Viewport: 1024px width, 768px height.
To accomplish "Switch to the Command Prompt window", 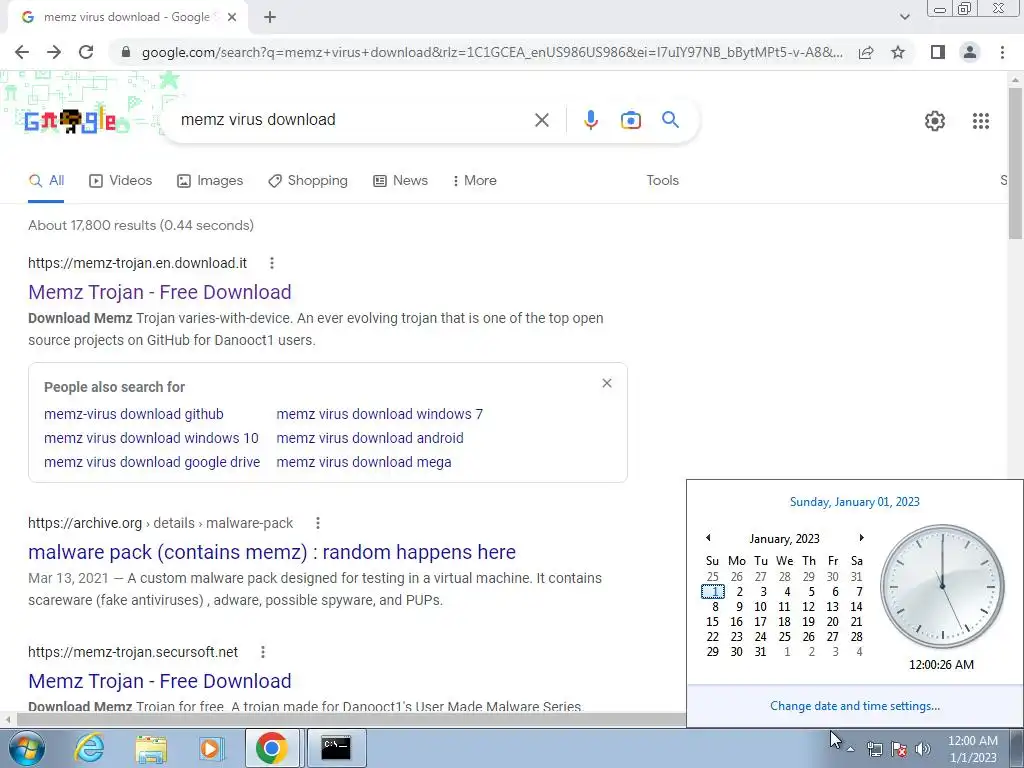I will click(336, 748).
